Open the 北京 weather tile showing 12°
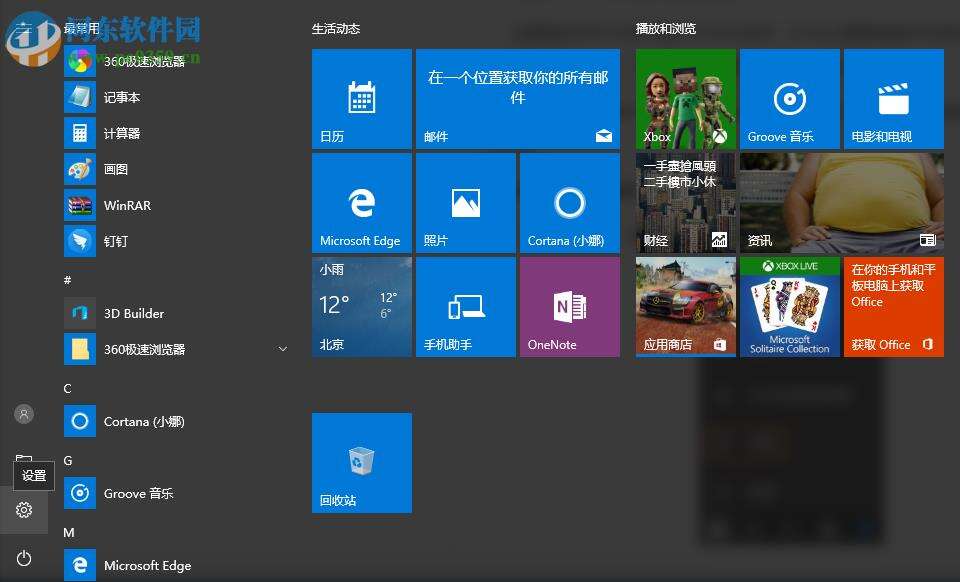960x582 pixels. (361, 305)
